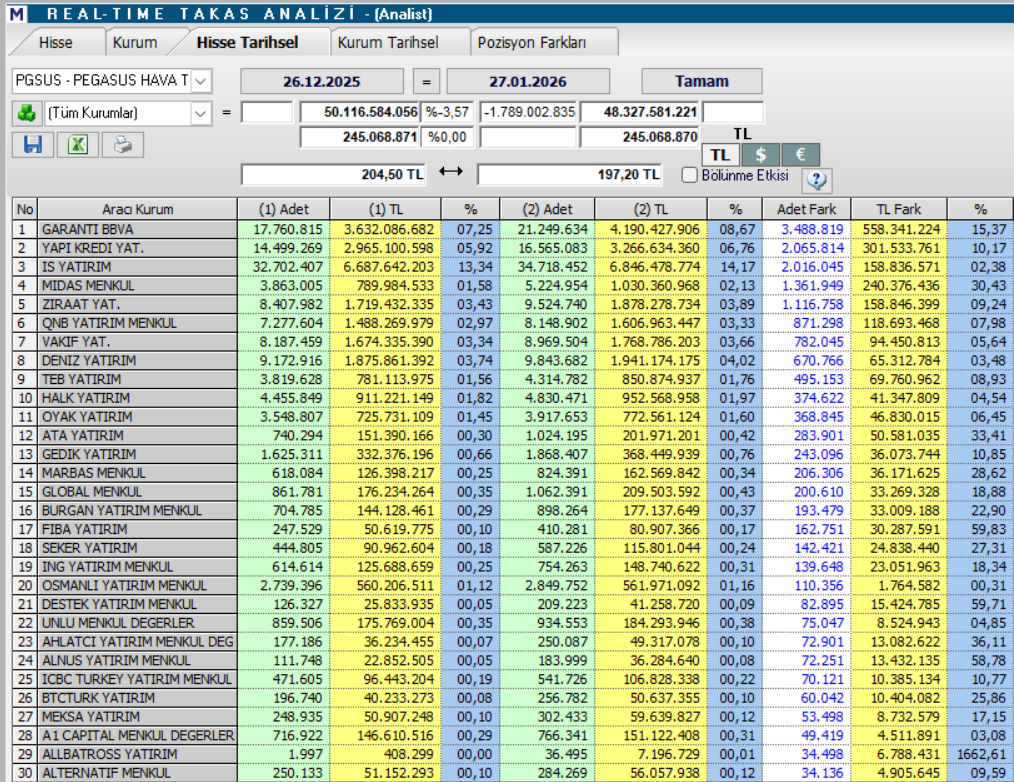The height and width of the screenshot is (782, 1014).
Task: Toggle Bölünme Etkisi checkbox off
Action: 689,175
